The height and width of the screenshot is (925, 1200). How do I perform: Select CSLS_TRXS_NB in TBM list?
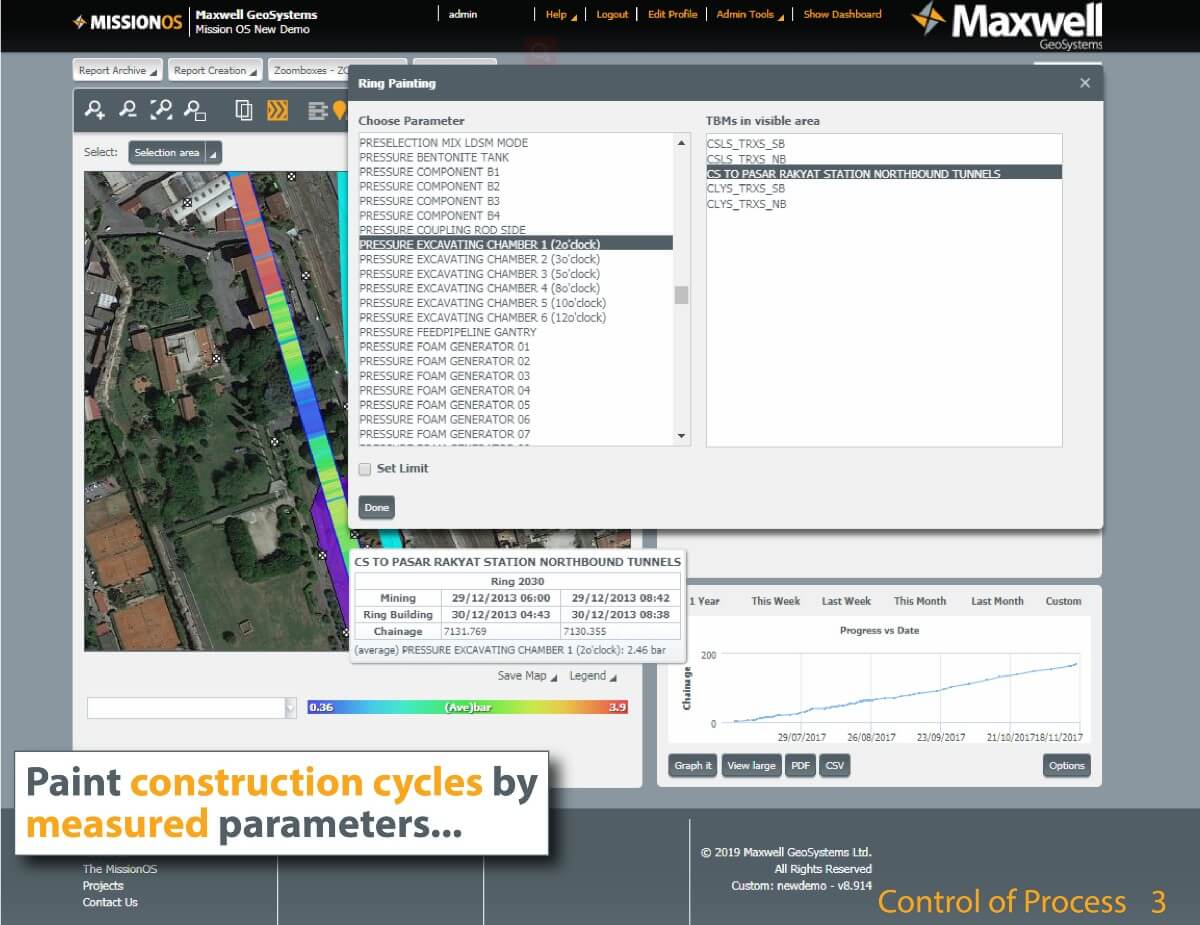883,158
